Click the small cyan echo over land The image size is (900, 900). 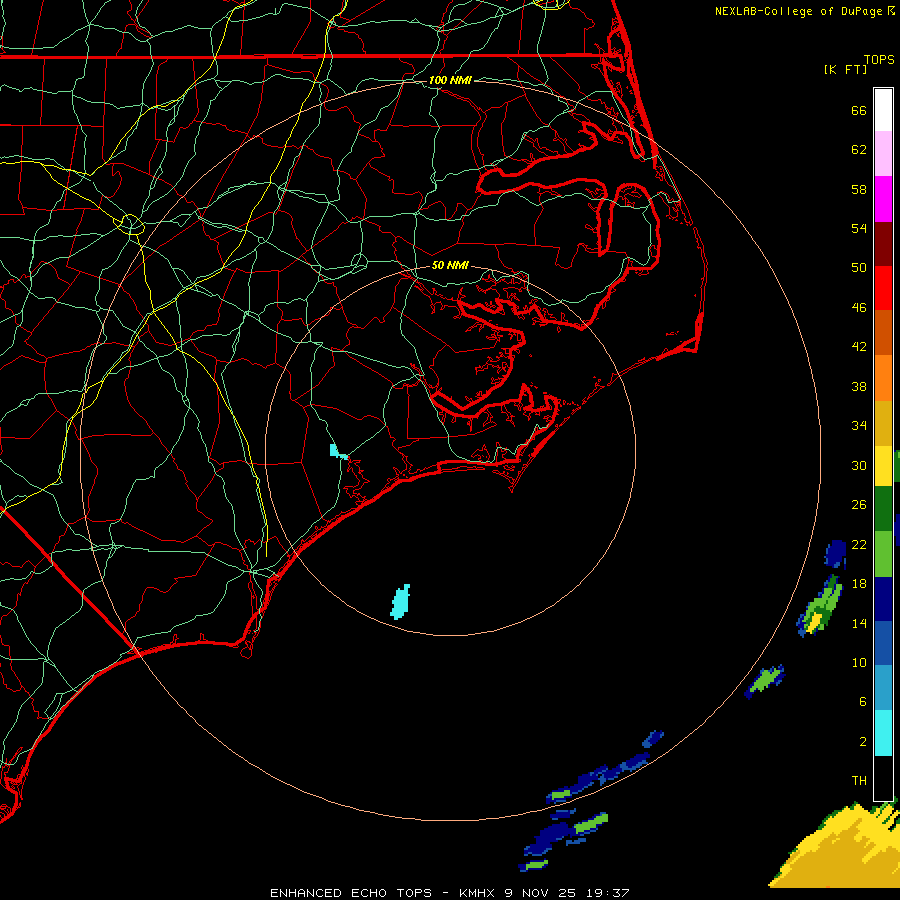pos(339,452)
